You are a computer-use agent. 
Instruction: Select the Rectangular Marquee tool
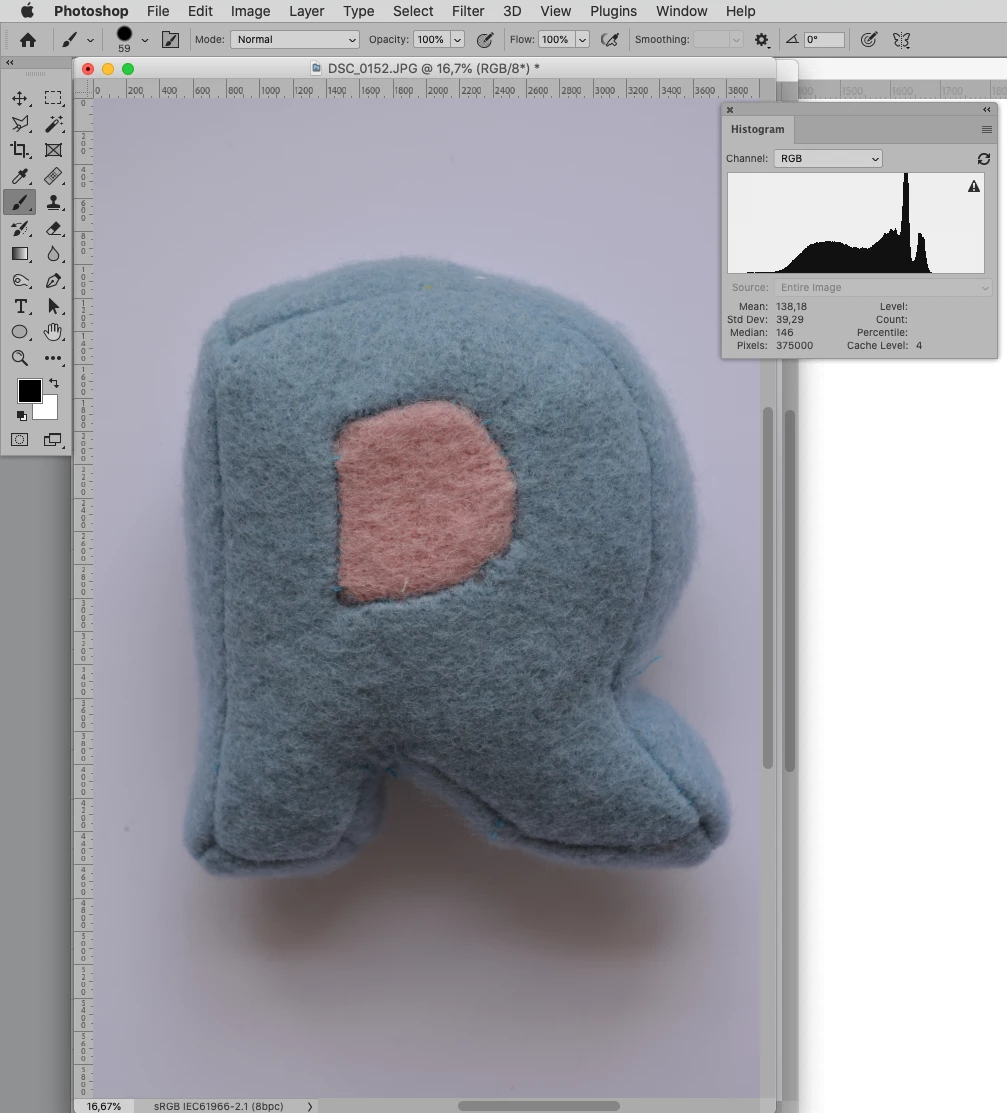[x=53, y=98]
